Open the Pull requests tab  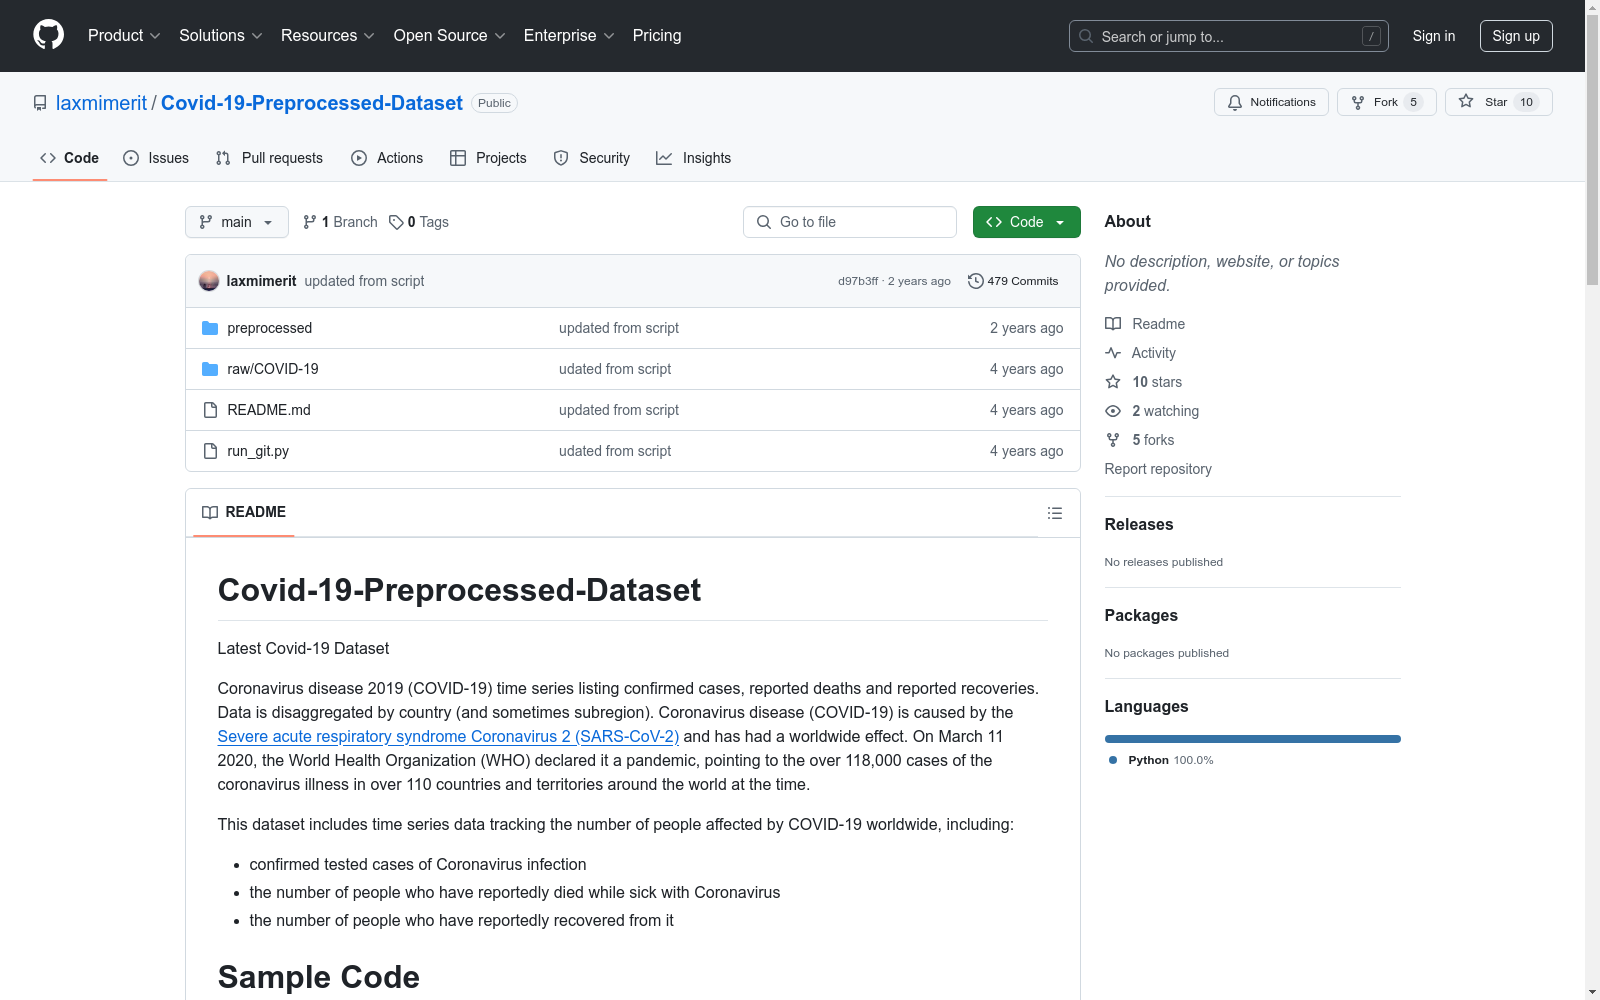[269, 158]
